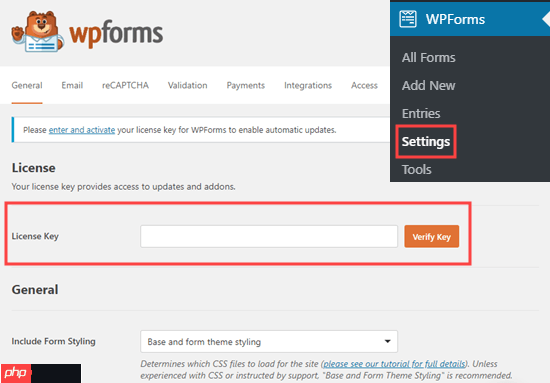Viewport: 550px width, 383px height.
Task: Click the License section heading
Action: click(x=33, y=168)
